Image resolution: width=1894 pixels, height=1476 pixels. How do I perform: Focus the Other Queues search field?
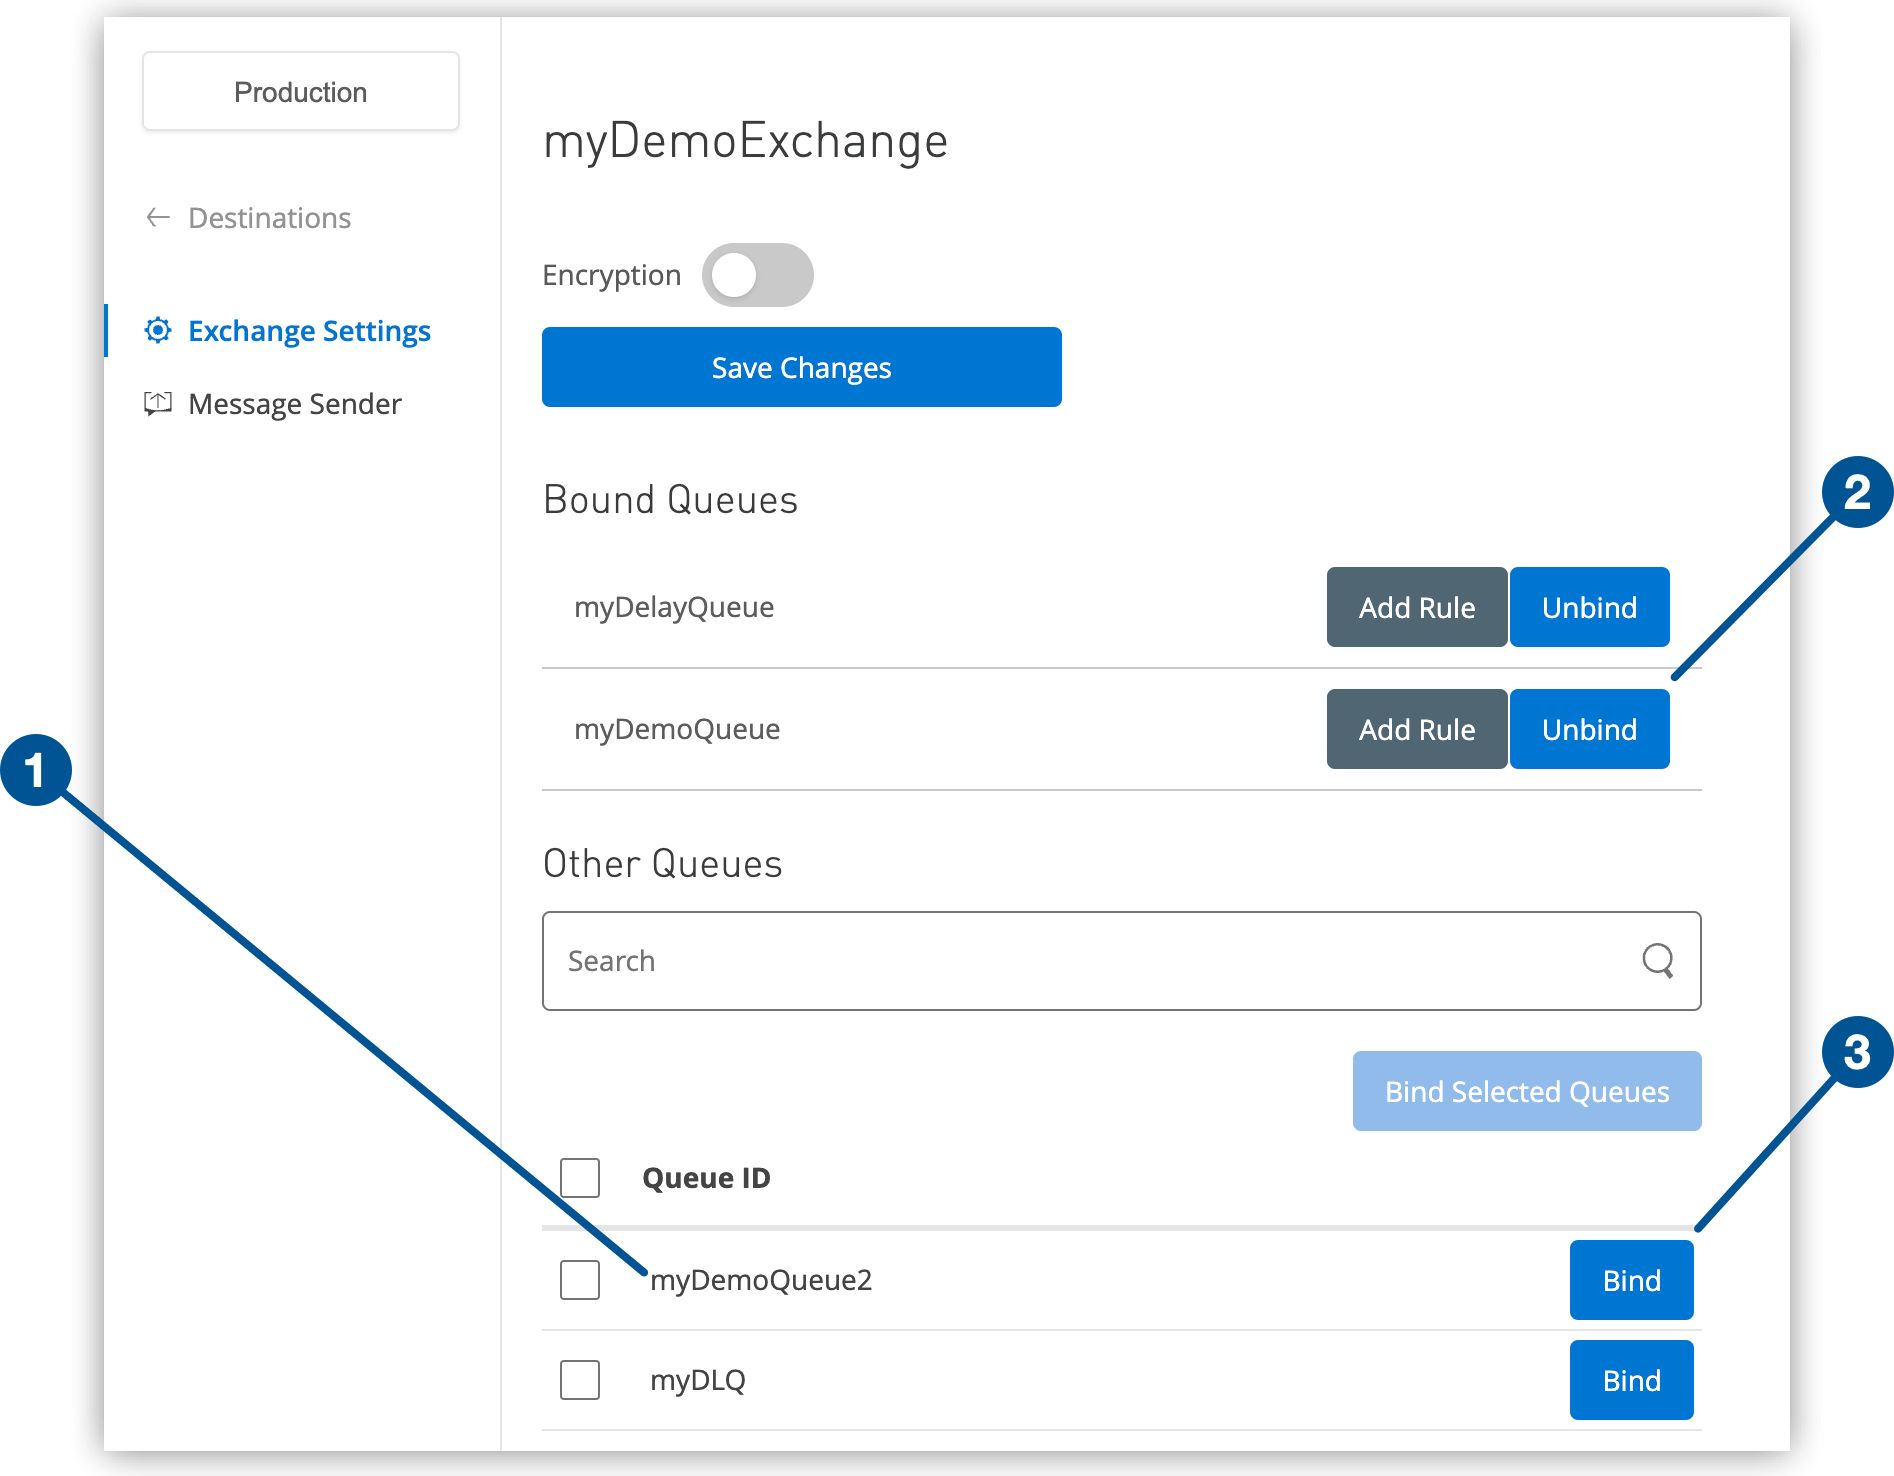click(x=1090, y=960)
